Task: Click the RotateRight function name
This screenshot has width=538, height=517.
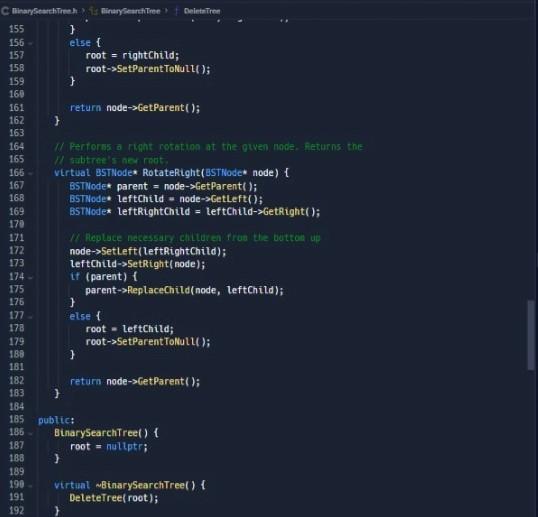Action: tap(171, 173)
